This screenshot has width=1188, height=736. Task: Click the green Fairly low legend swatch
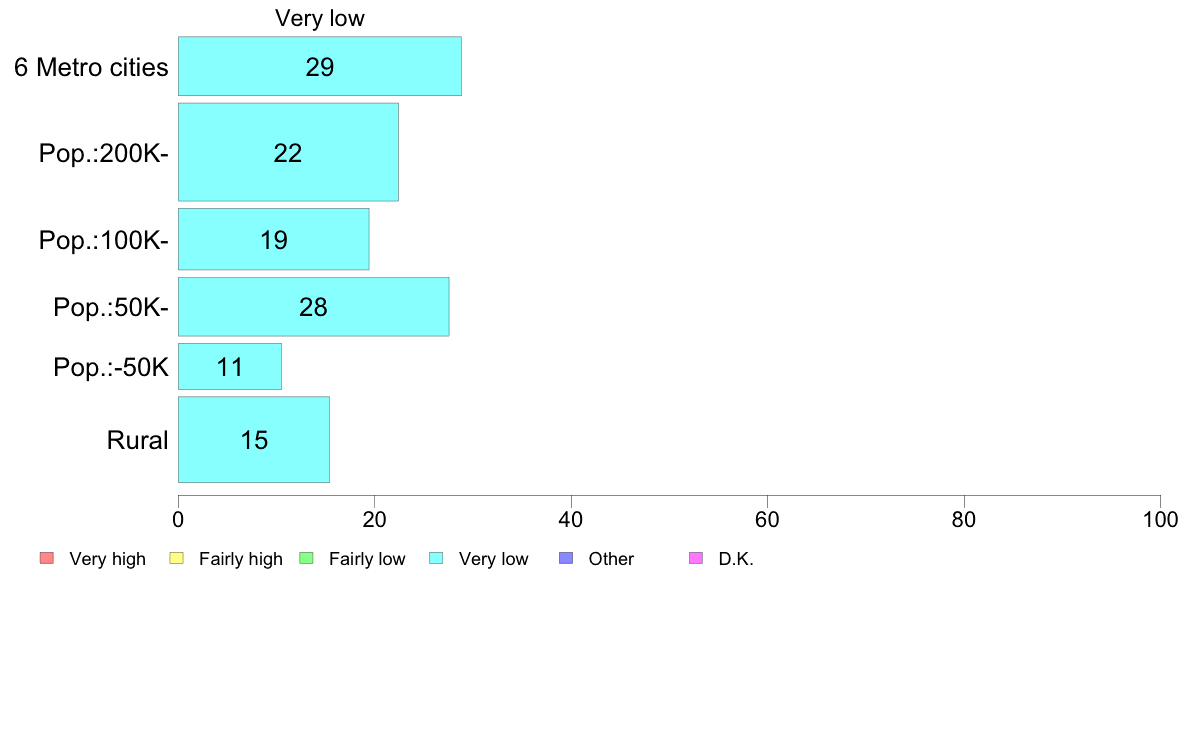(x=307, y=559)
